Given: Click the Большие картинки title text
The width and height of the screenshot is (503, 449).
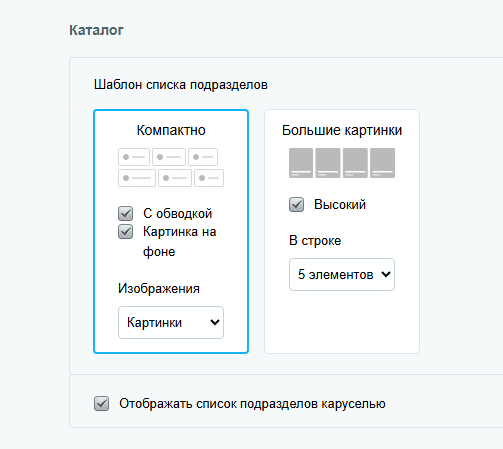Looking at the screenshot, I should coord(342,130).
